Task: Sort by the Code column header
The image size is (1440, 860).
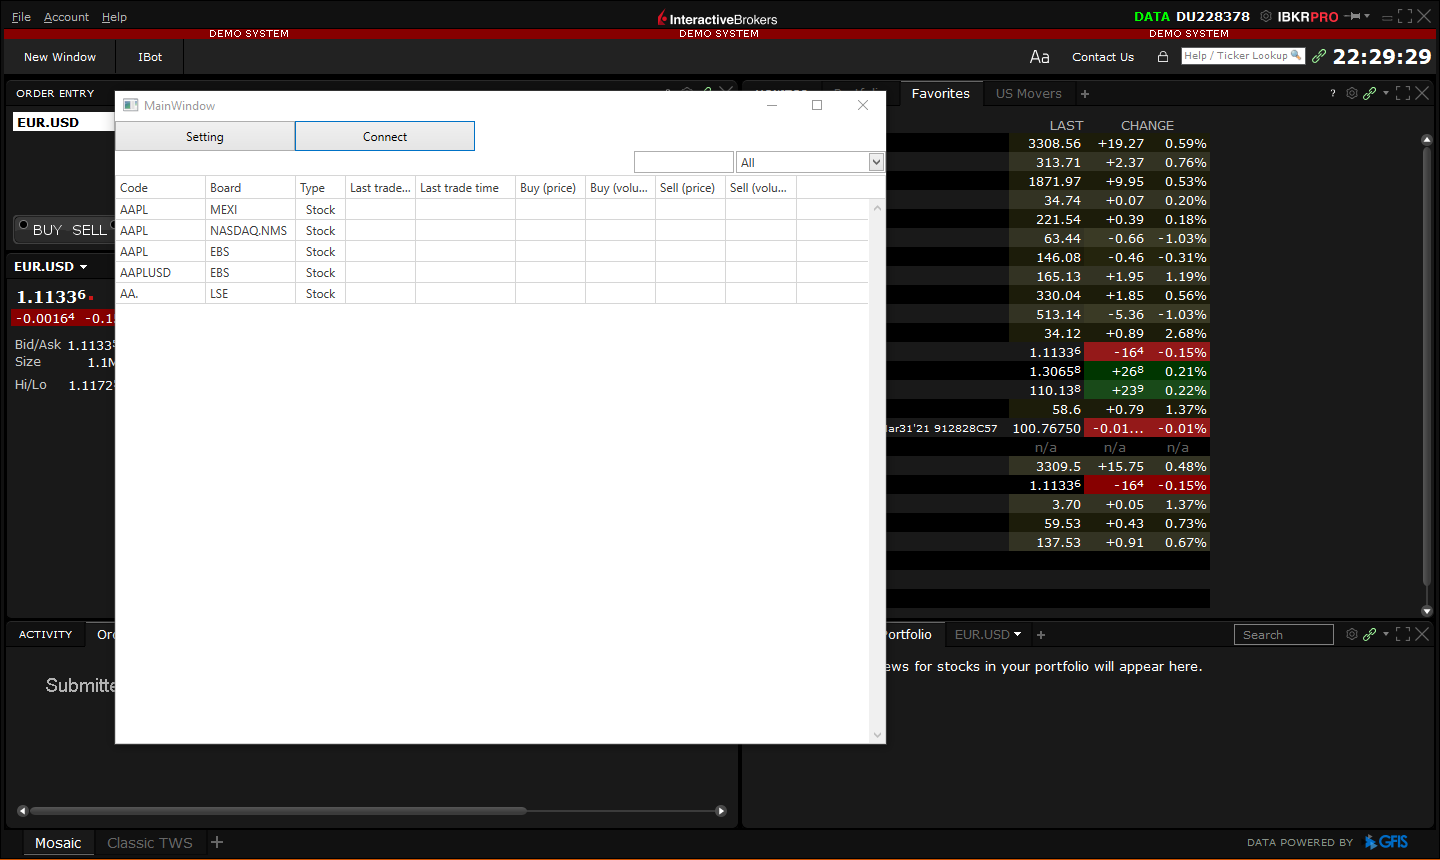Action: pos(160,187)
